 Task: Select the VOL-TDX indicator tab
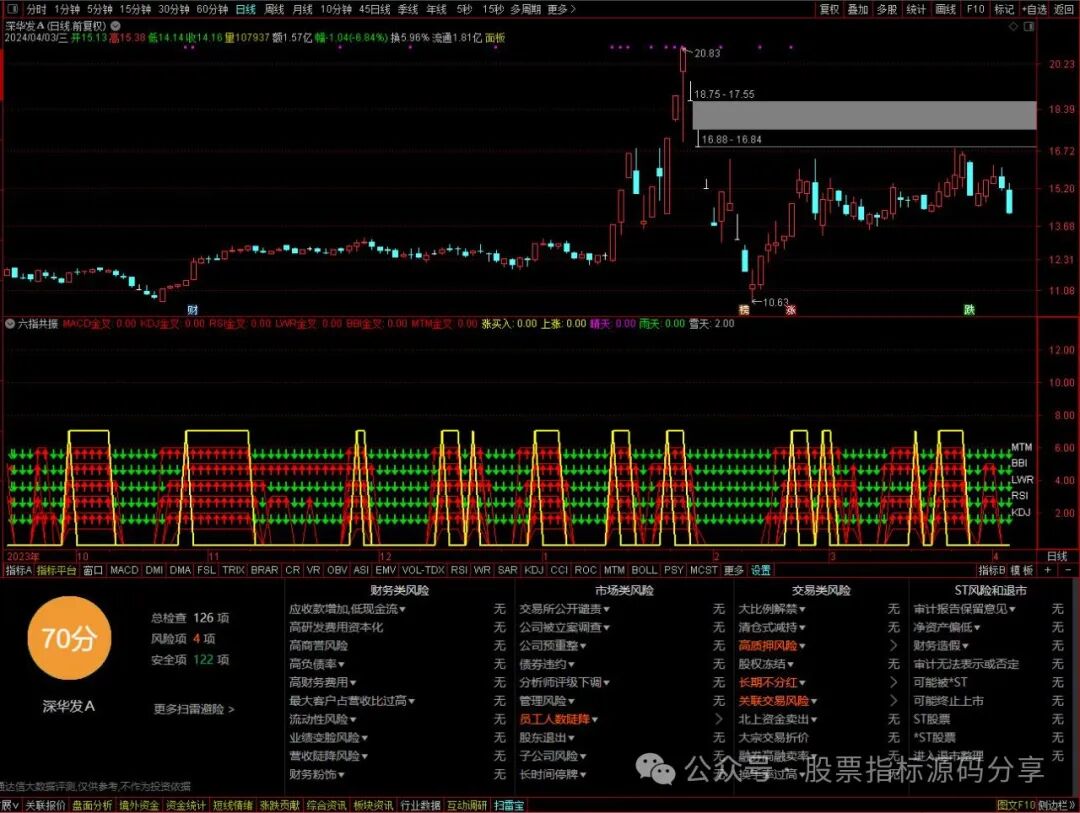pyautogui.click(x=423, y=570)
